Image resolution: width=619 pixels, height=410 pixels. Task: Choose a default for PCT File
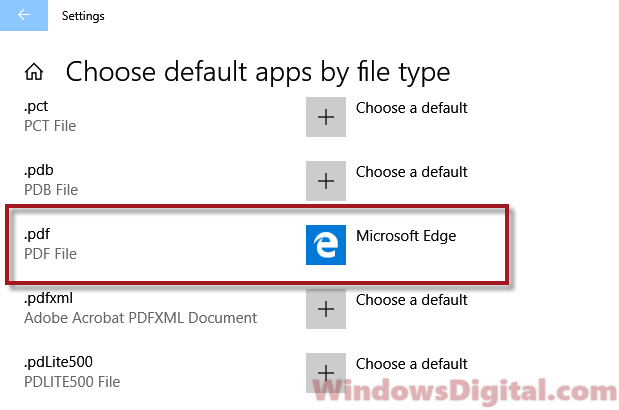tap(411, 108)
